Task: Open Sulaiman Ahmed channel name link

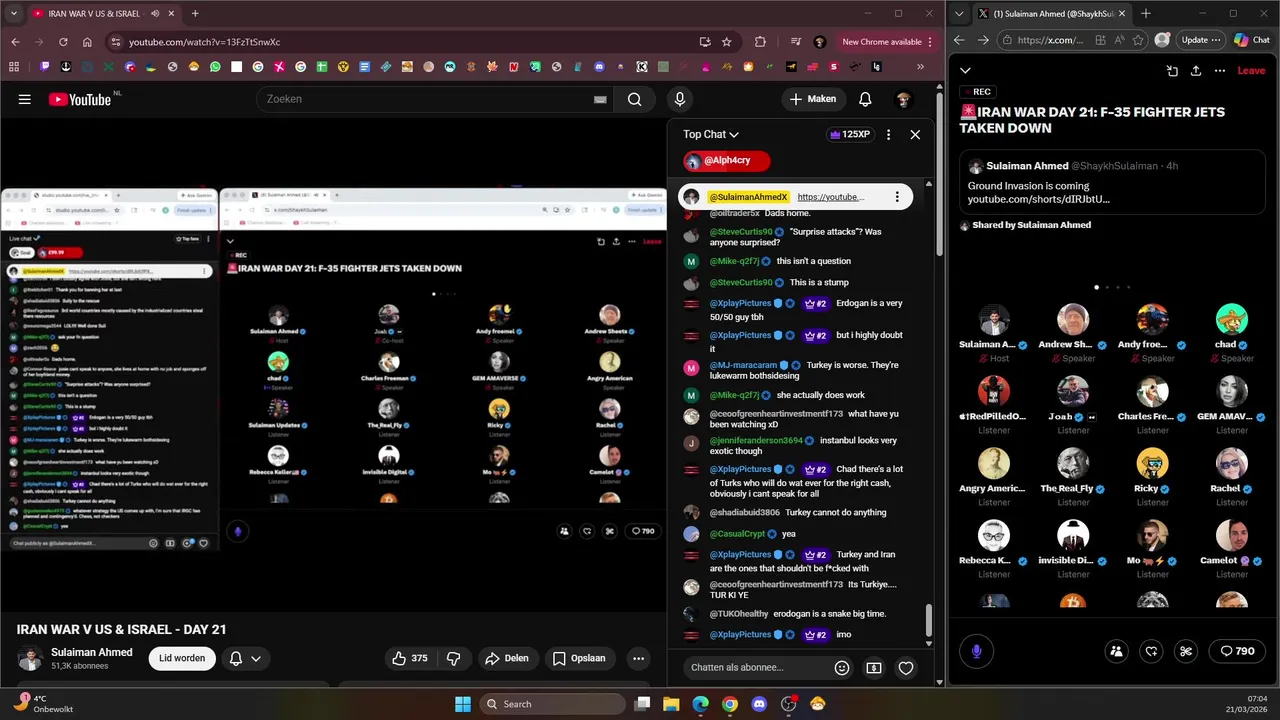Action: 92,652
